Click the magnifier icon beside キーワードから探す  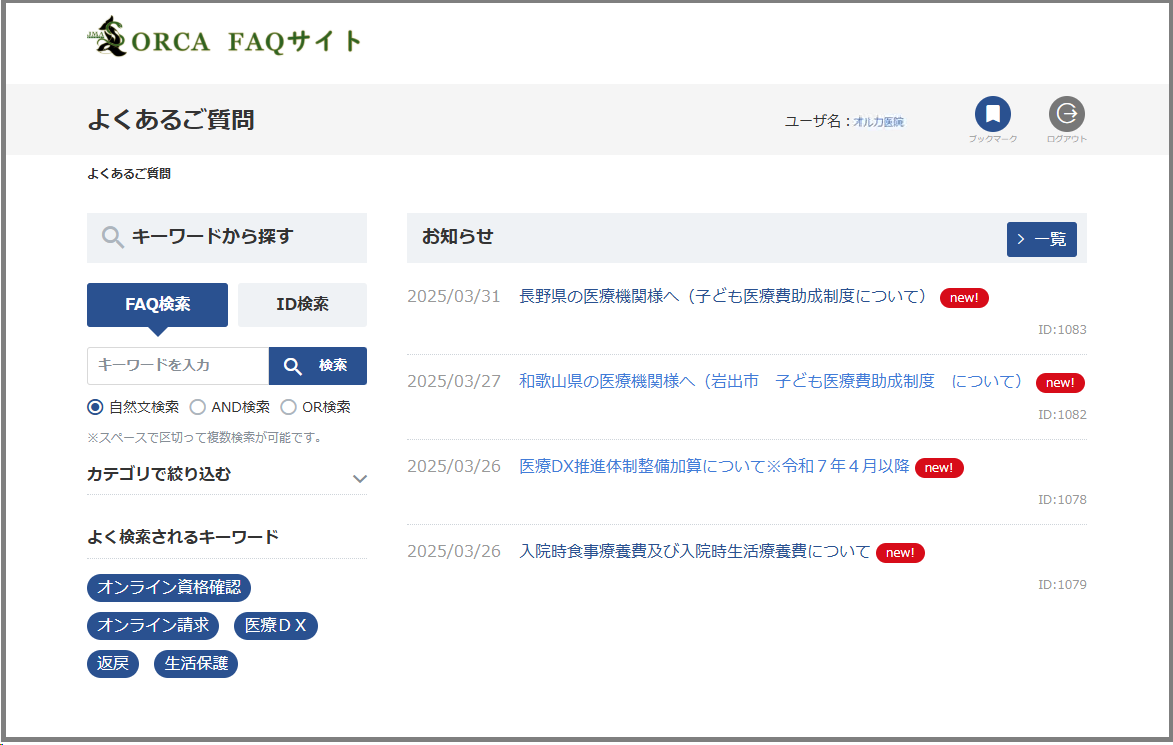pos(112,237)
